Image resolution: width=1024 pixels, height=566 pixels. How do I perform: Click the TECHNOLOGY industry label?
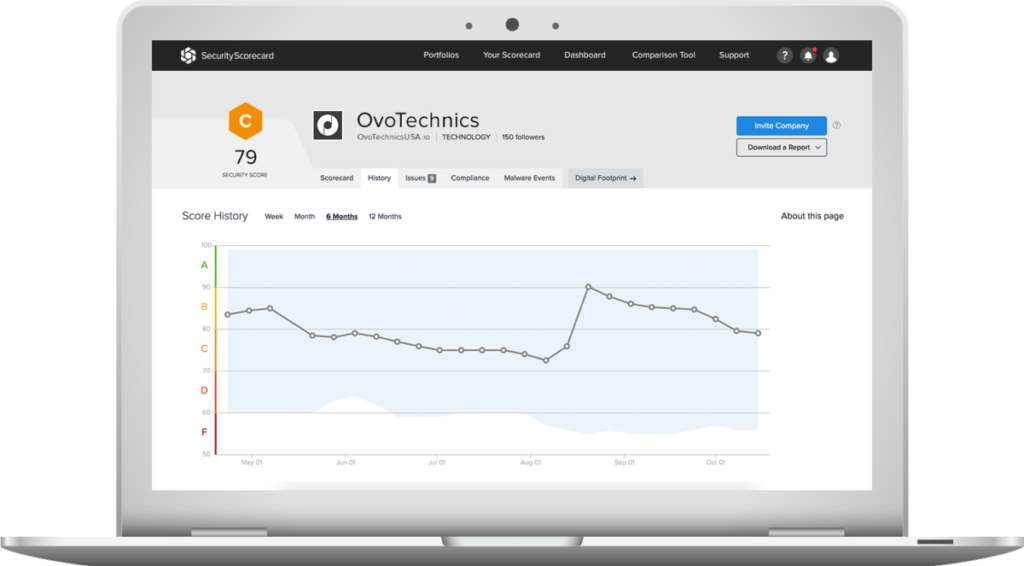coord(466,137)
